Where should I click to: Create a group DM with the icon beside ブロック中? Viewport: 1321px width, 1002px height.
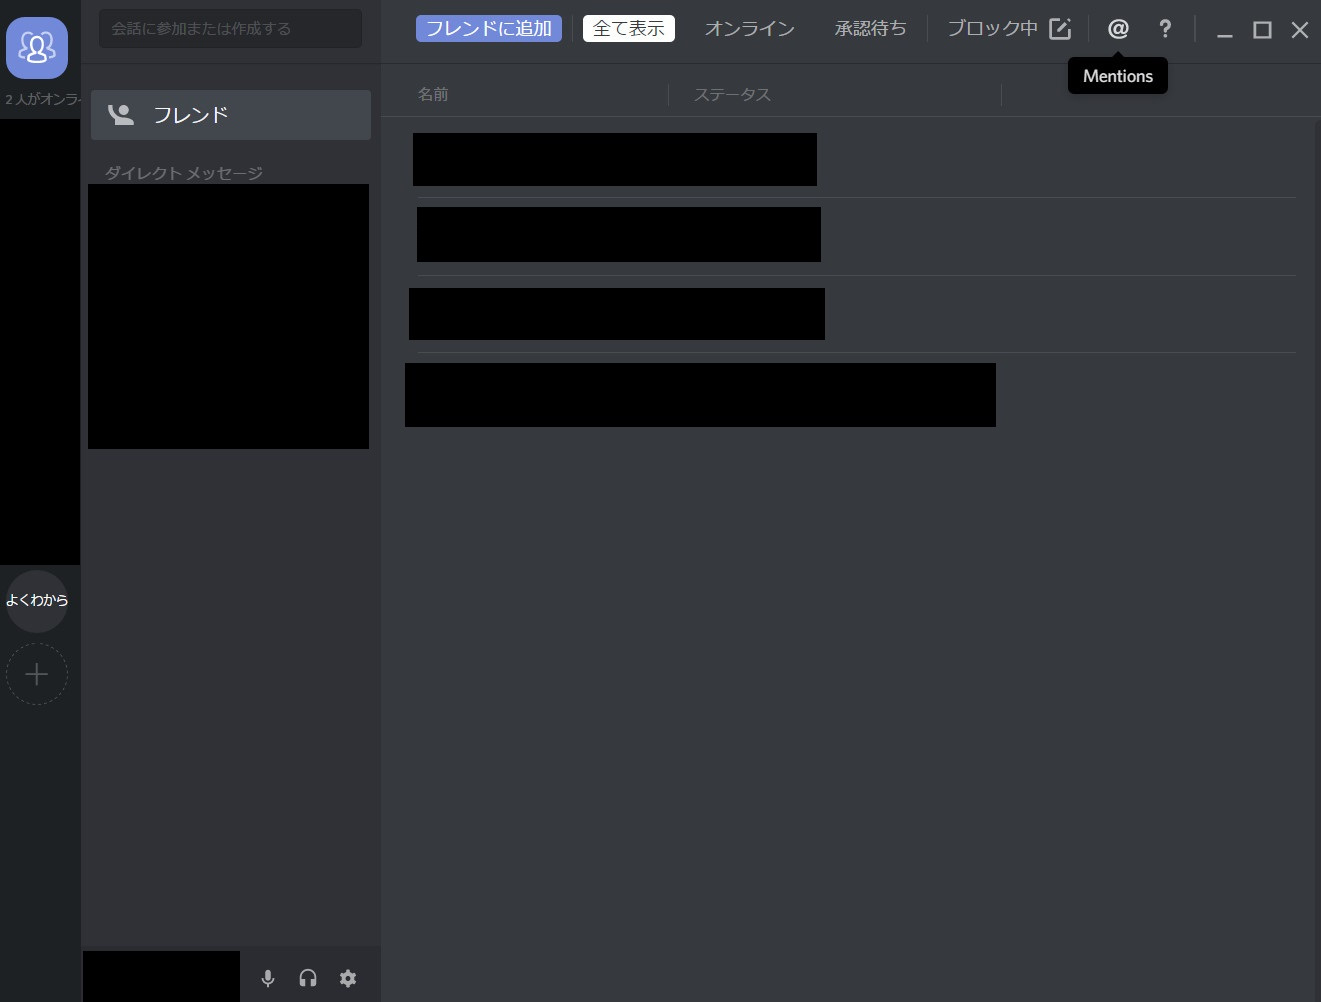coord(1058,28)
